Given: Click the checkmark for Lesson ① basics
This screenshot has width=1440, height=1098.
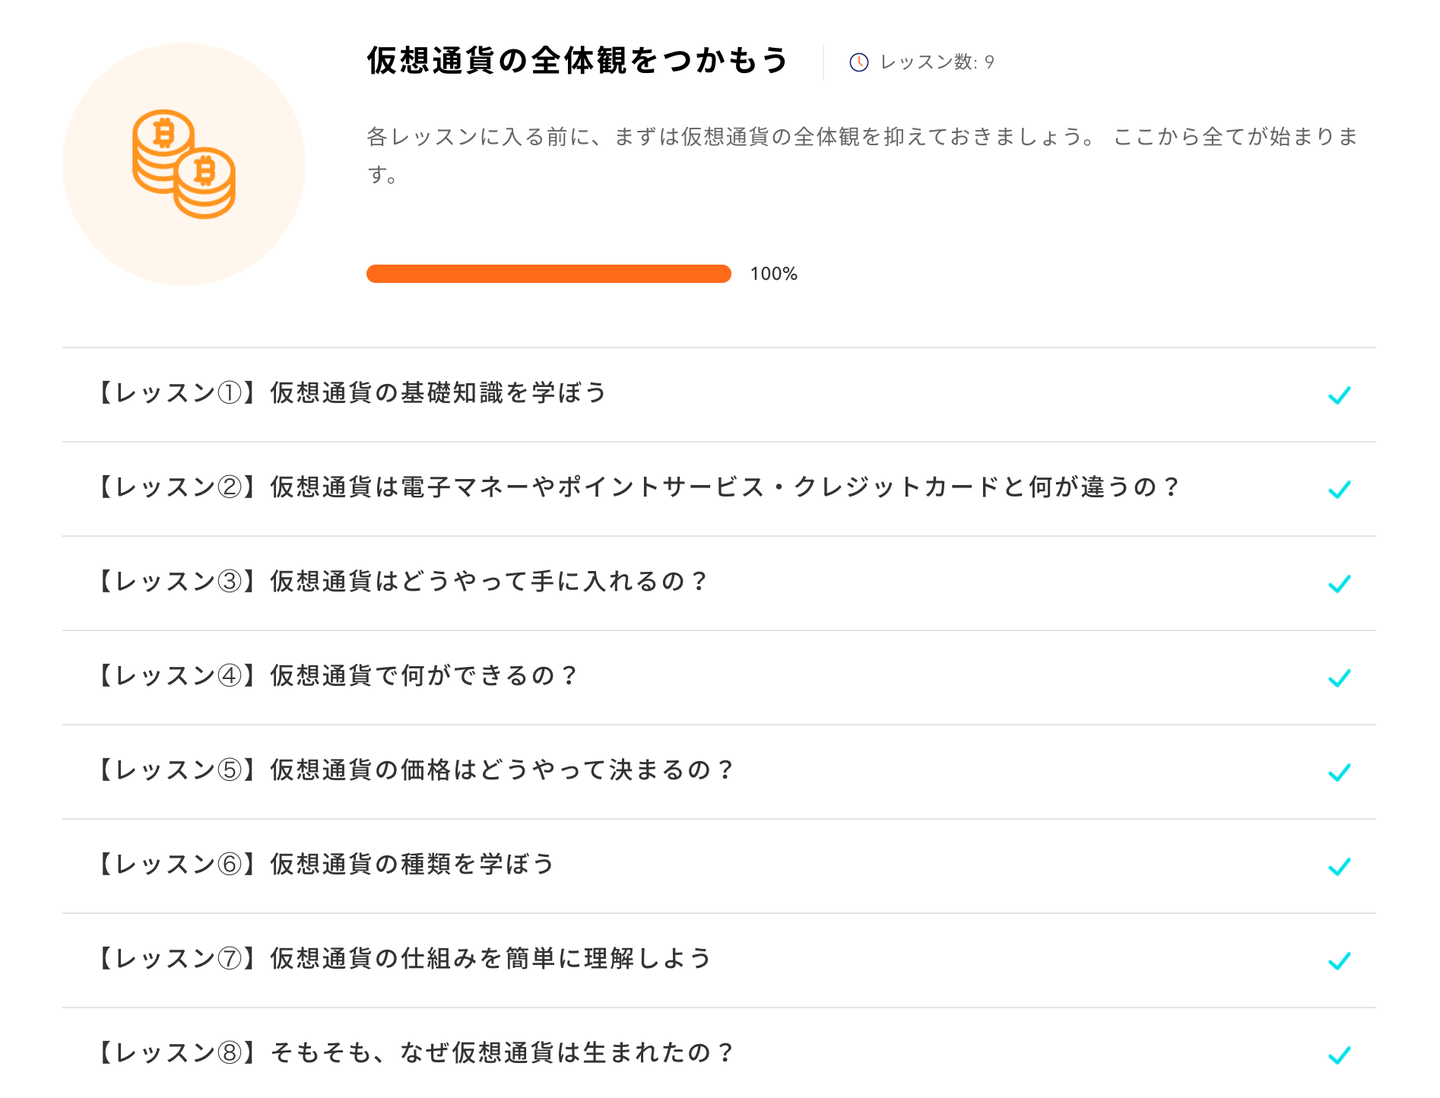Looking at the screenshot, I should 1339,395.
